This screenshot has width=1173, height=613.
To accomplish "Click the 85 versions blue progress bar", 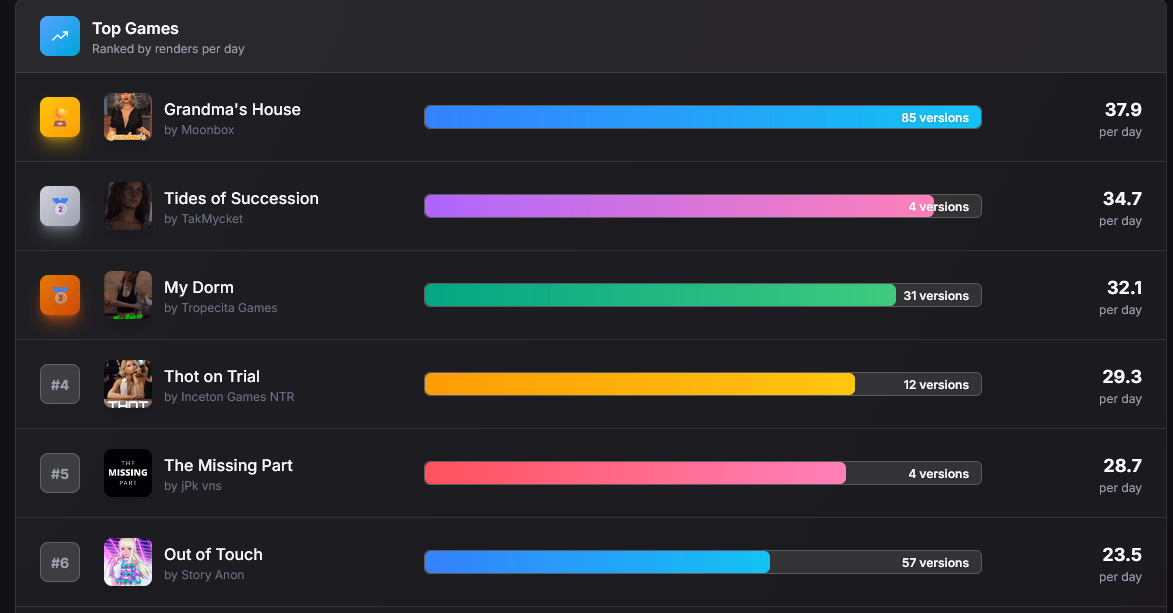I will [x=660, y=117].
